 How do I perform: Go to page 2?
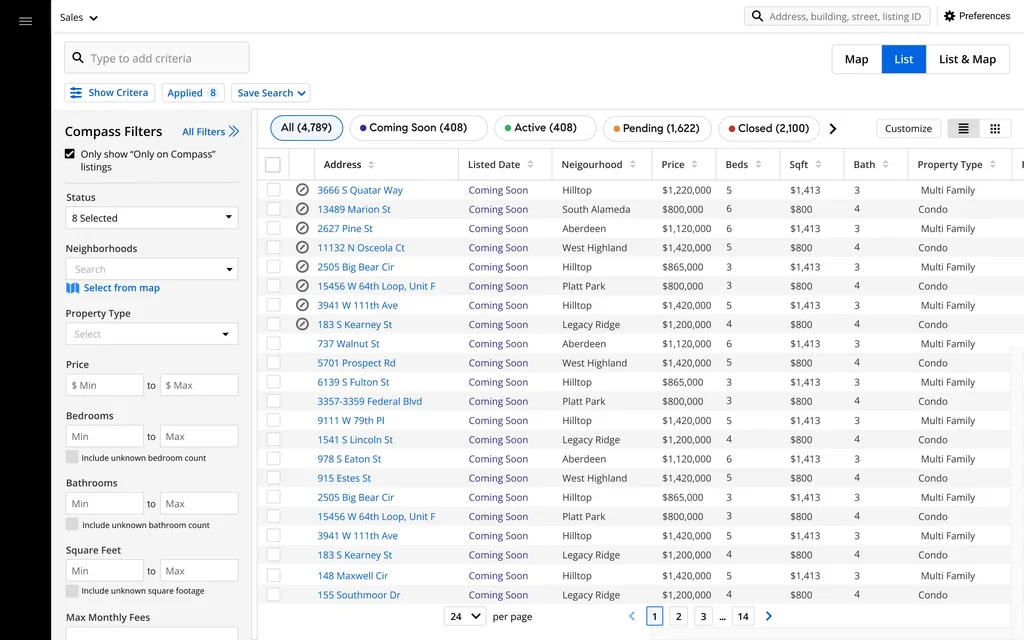(679, 616)
